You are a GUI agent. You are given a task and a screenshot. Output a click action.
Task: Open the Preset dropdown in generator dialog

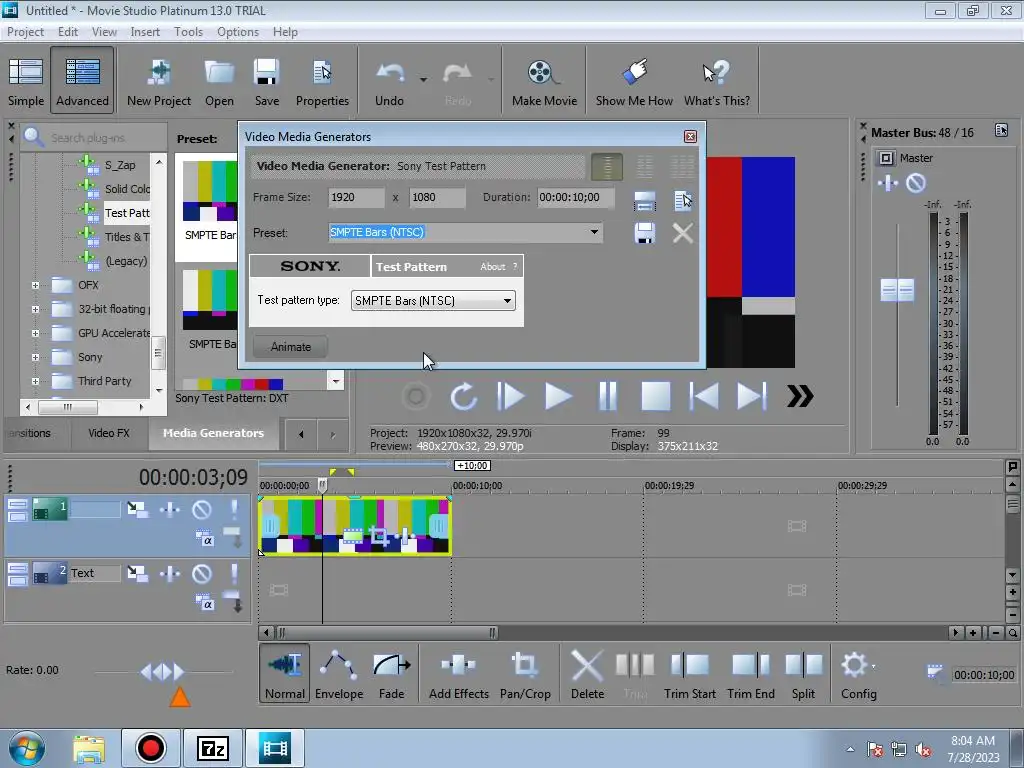coord(594,232)
